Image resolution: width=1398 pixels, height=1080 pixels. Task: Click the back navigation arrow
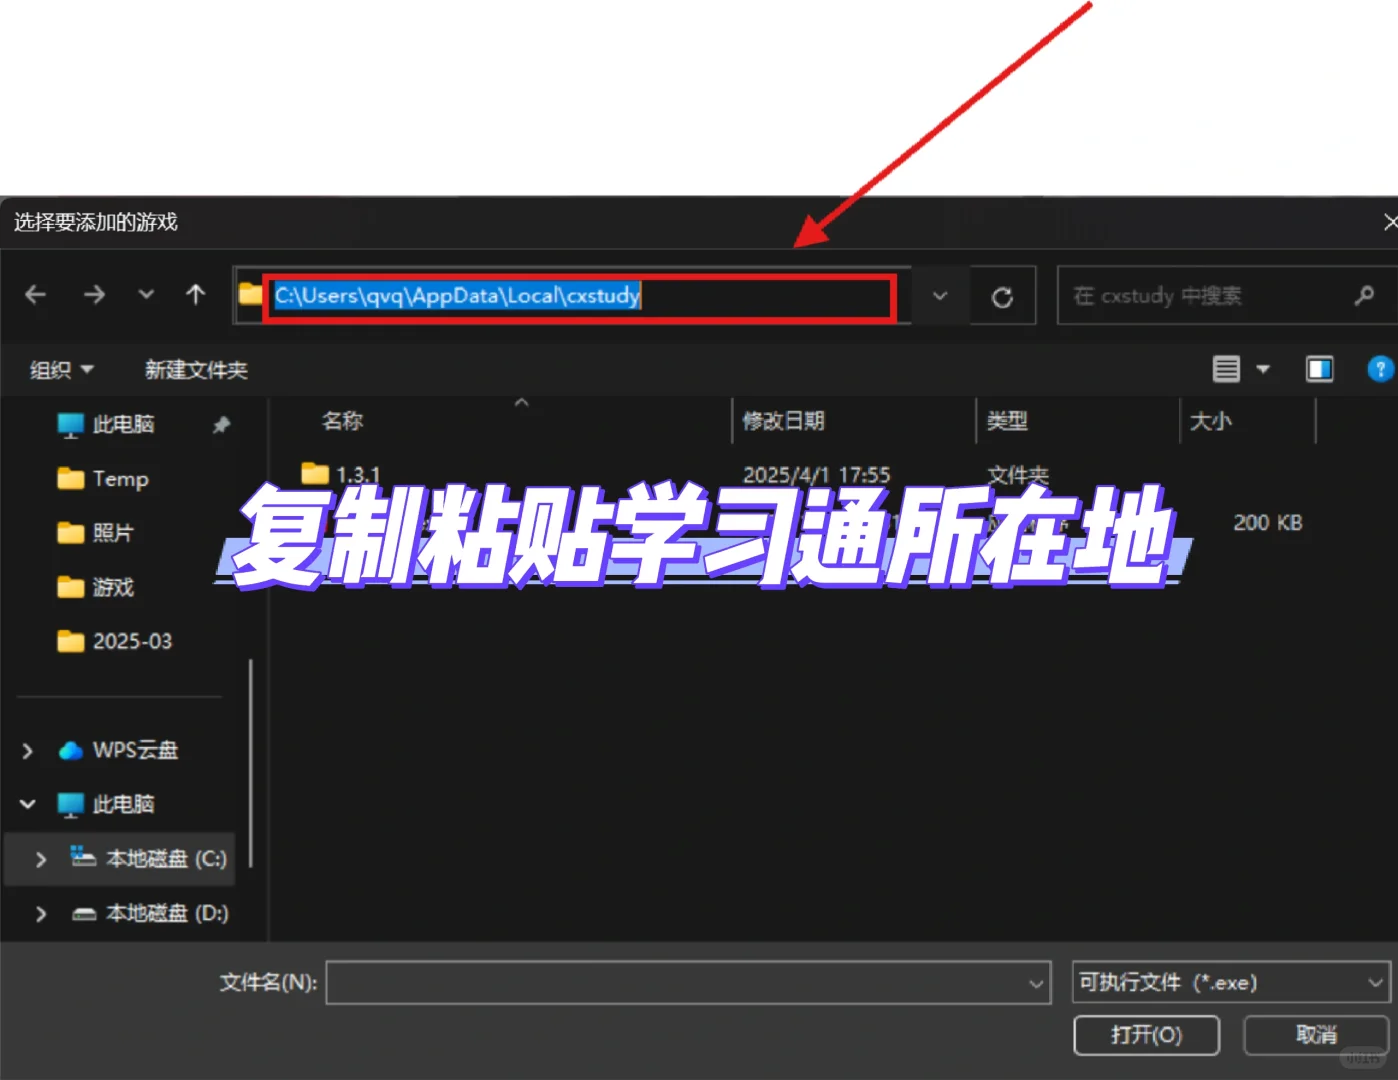pyautogui.click(x=36, y=295)
